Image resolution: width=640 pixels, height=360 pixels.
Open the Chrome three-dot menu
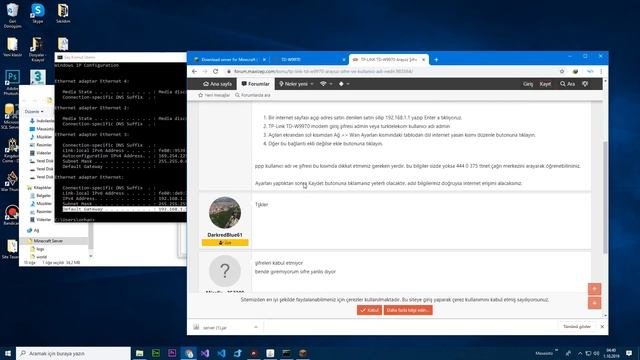tap(601, 71)
